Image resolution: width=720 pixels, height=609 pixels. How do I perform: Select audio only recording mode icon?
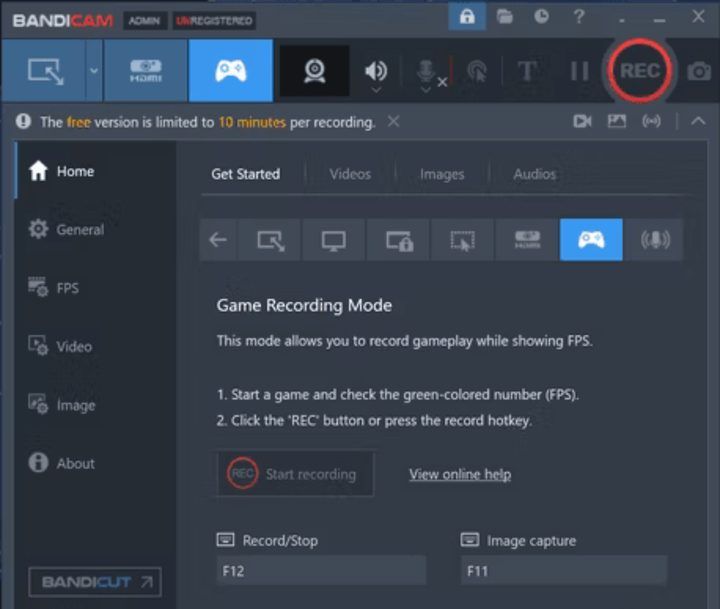tap(655, 240)
